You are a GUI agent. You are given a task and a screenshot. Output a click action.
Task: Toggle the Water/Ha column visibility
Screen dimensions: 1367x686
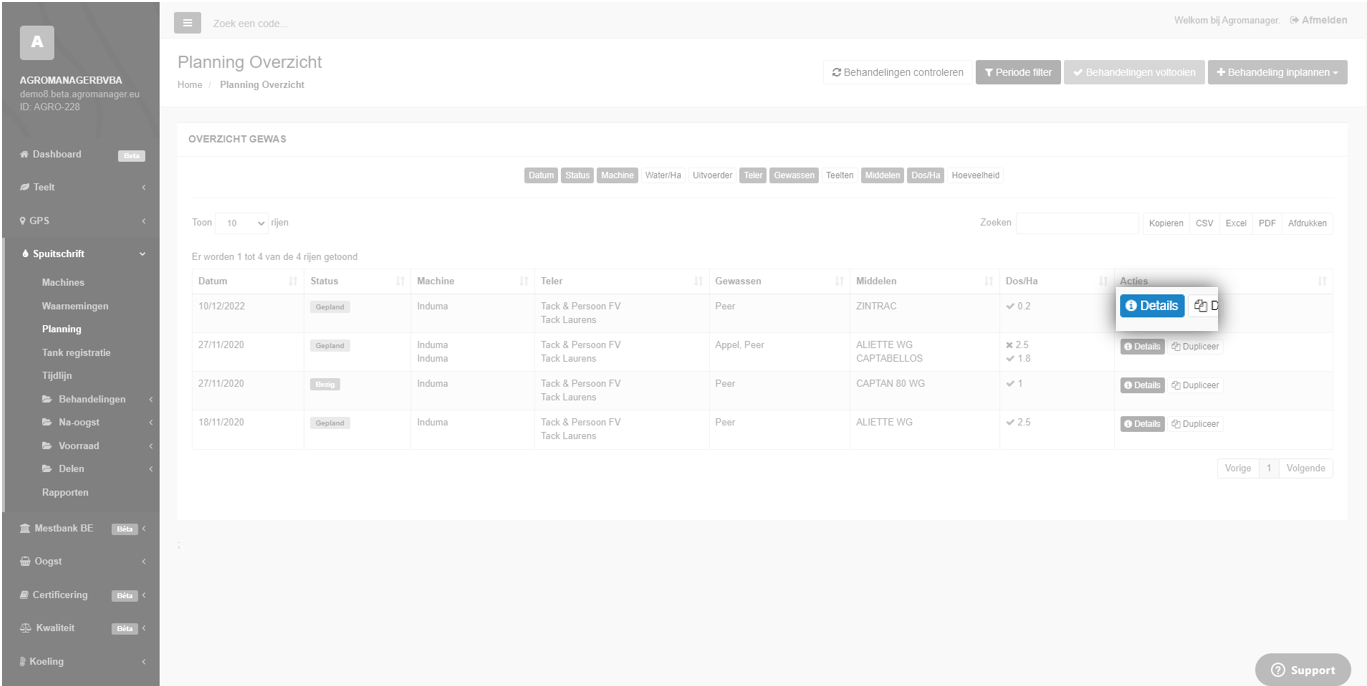point(663,175)
